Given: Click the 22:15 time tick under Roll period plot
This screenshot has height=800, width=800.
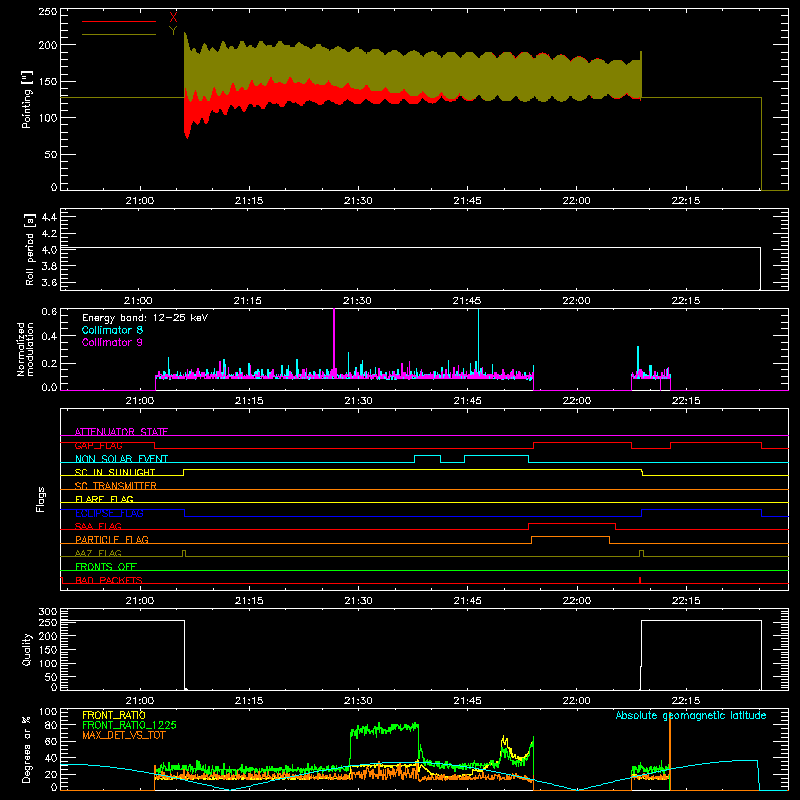Looking at the screenshot, I should (x=685, y=301).
